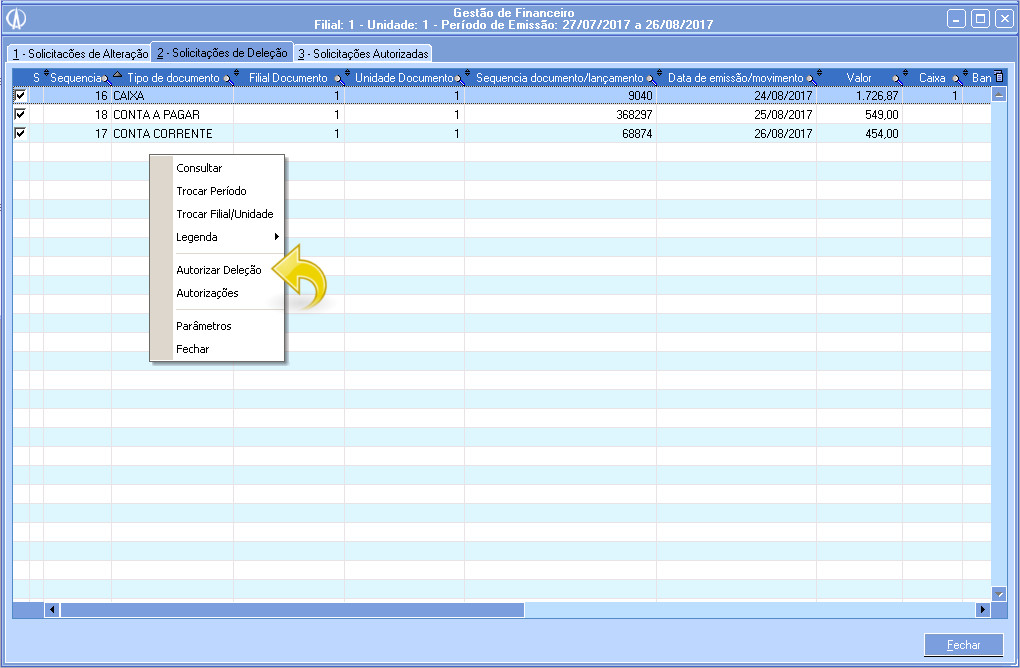This screenshot has width=1020, height=668.
Task: Close the Gestão de Financeiro window with the X
Action: (1004, 19)
